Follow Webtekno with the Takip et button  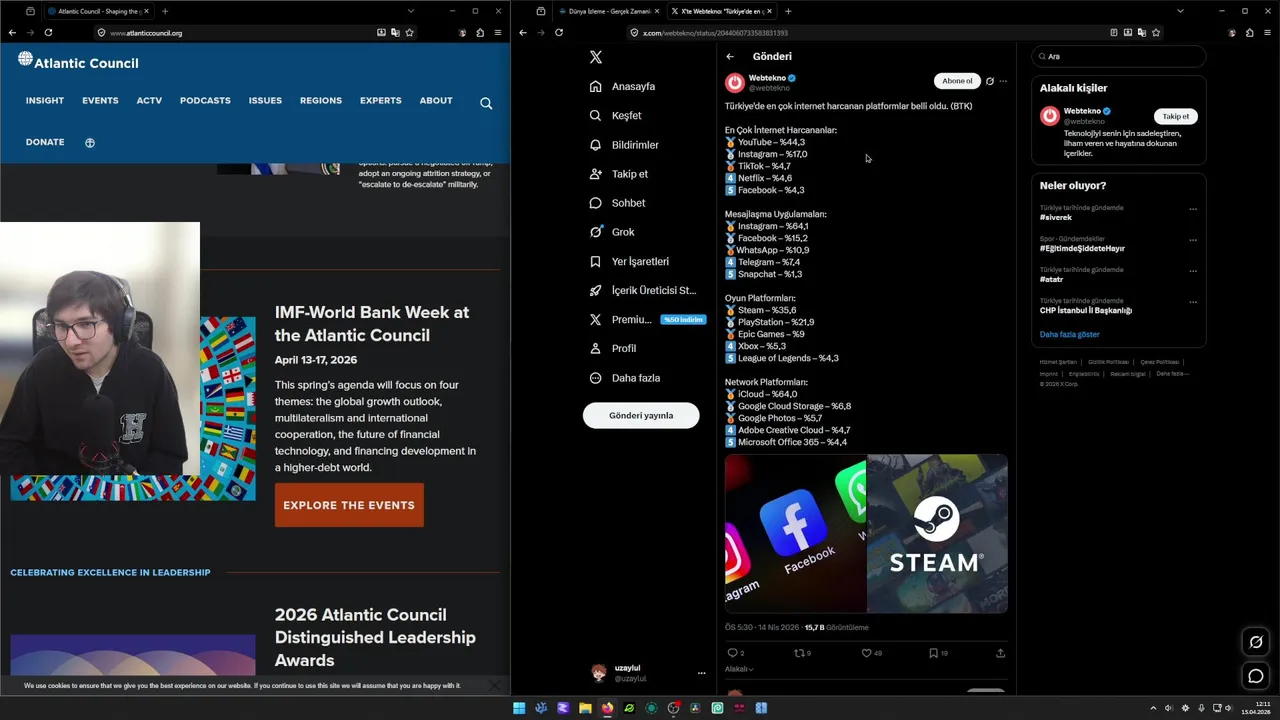(1176, 116)
